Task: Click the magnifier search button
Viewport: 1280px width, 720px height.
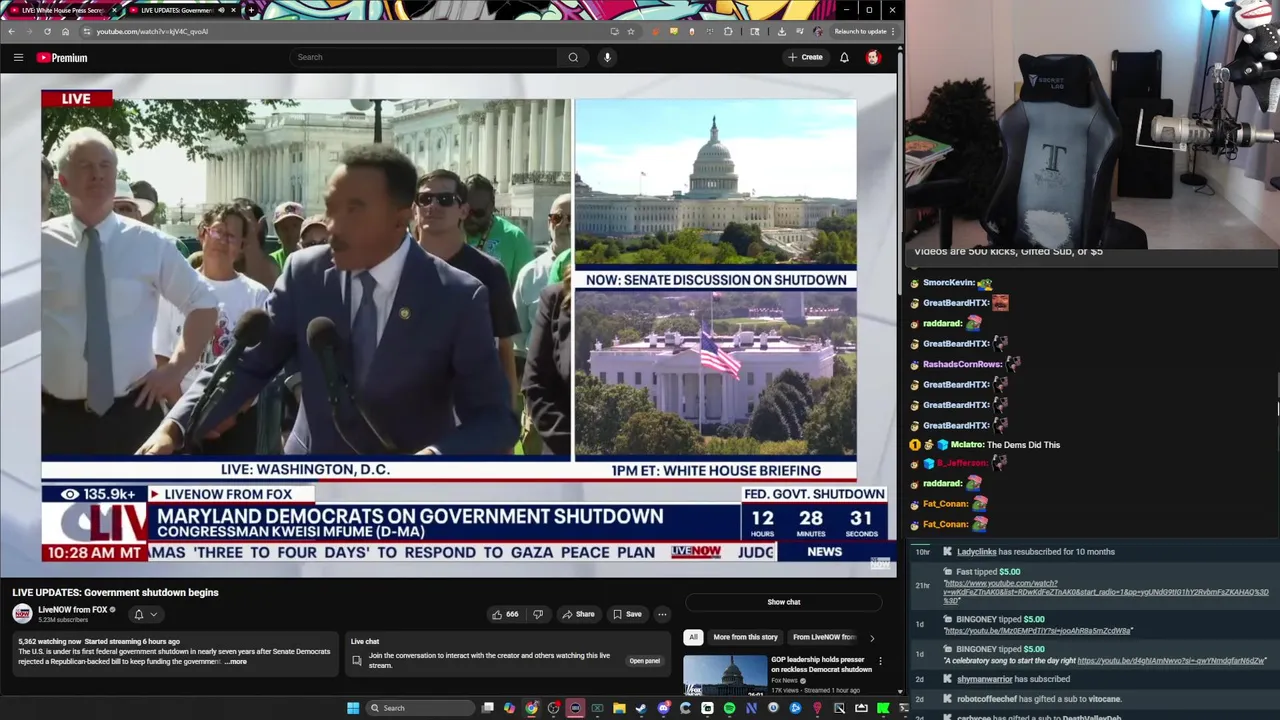Action: coord(573,57)
